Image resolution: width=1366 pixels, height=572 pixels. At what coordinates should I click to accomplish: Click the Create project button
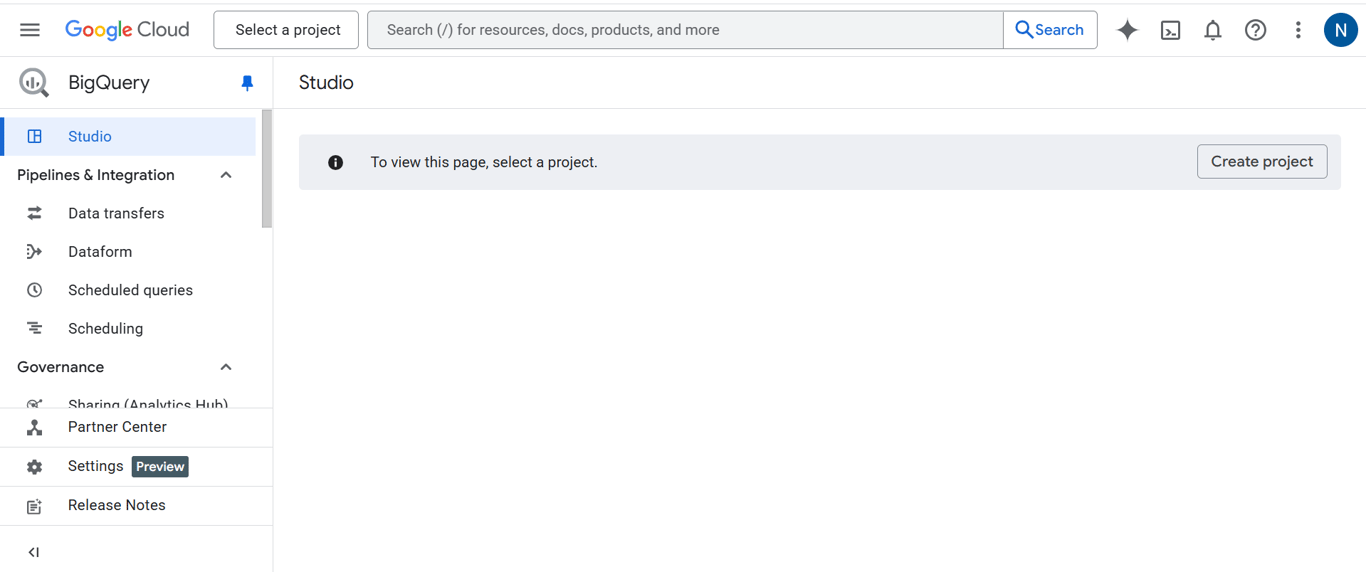[1262, 161]
